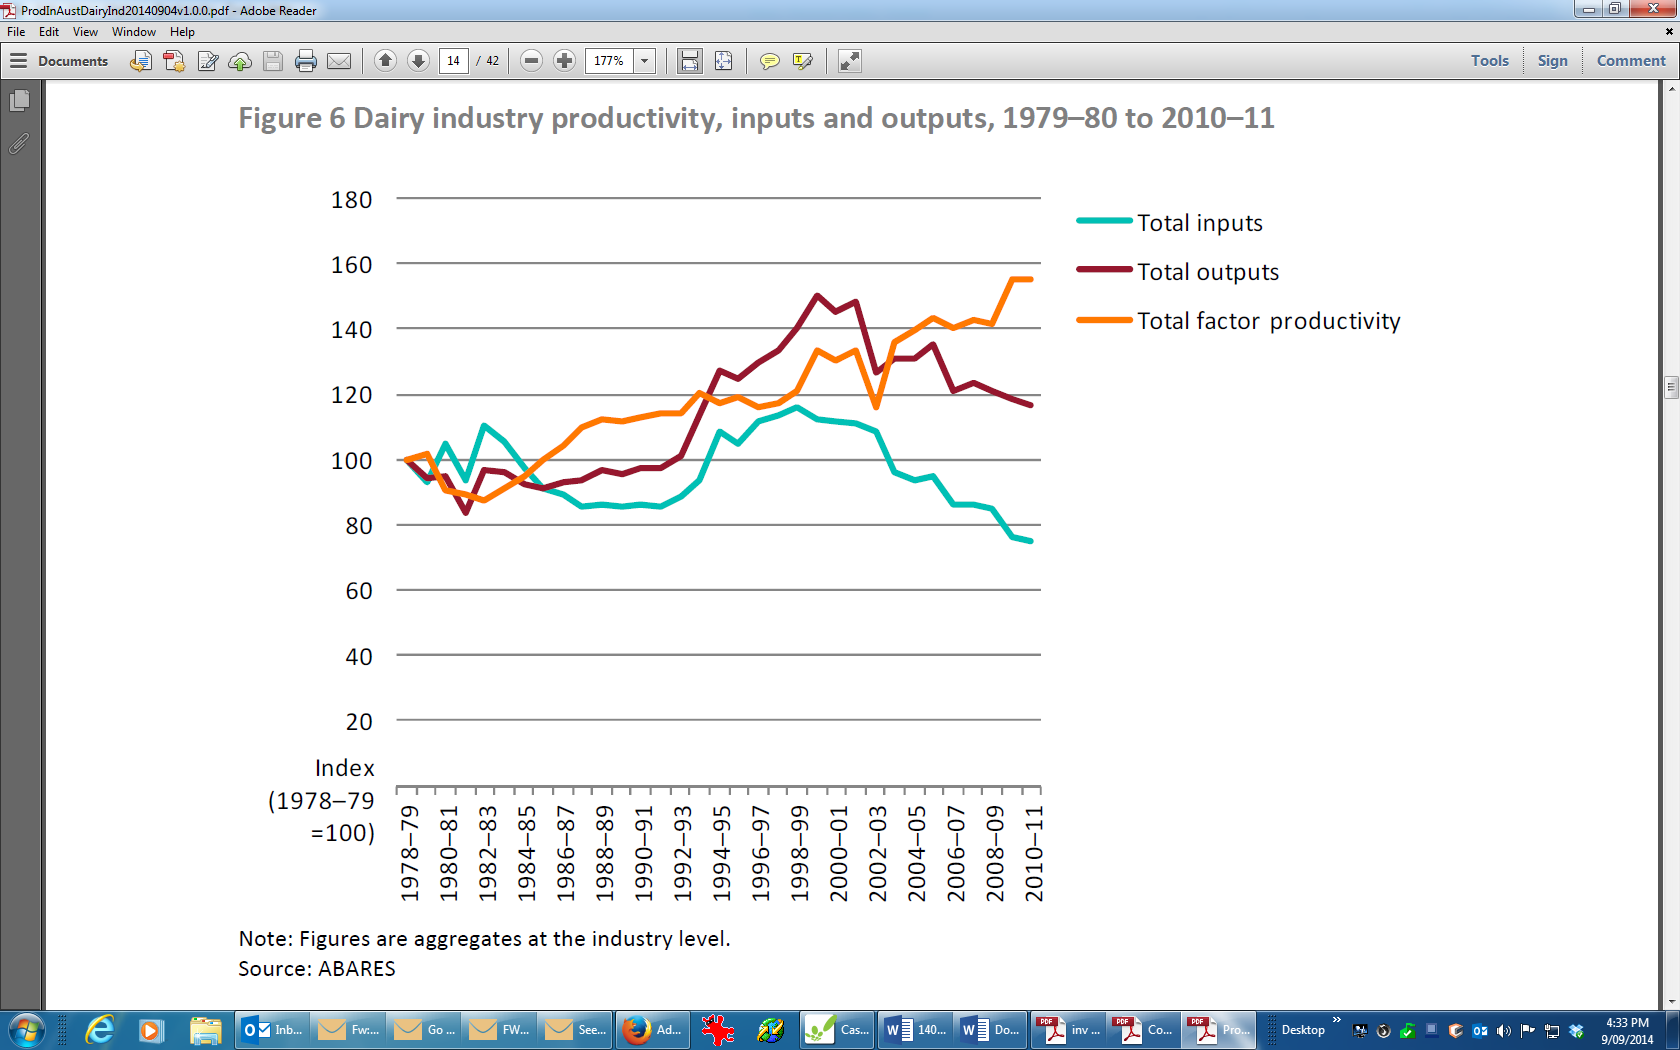Zoom in with plus button
Image resolution: width=1680 pixels, height=1050 pixels.
pos(564,61)
